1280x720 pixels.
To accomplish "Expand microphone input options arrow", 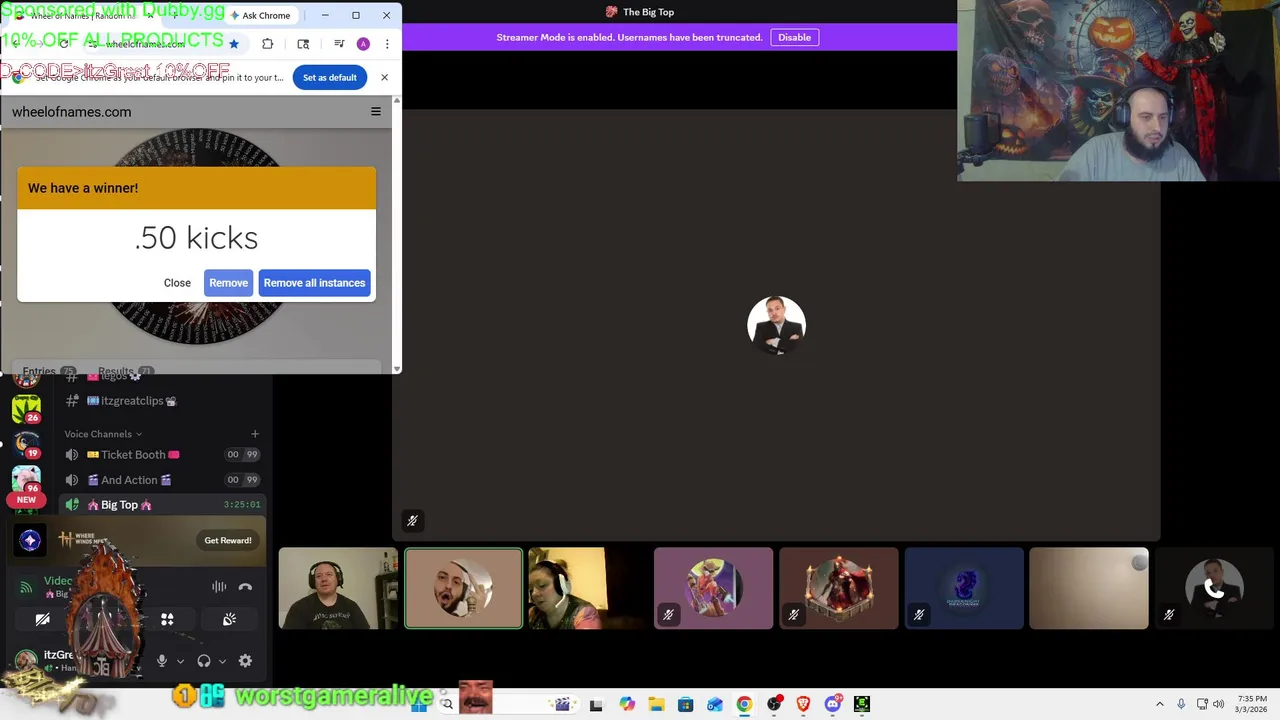I will (180, 661).
